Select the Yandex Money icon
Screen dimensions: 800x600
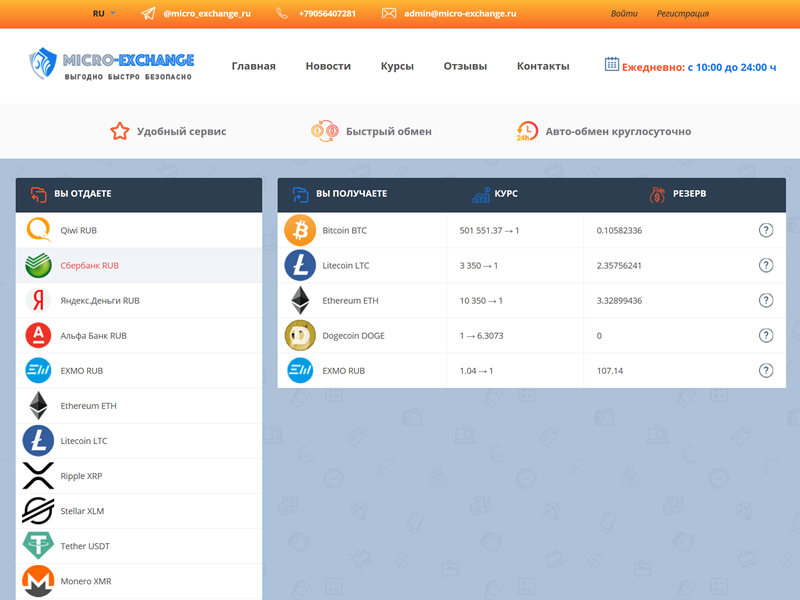click(38, 300)
